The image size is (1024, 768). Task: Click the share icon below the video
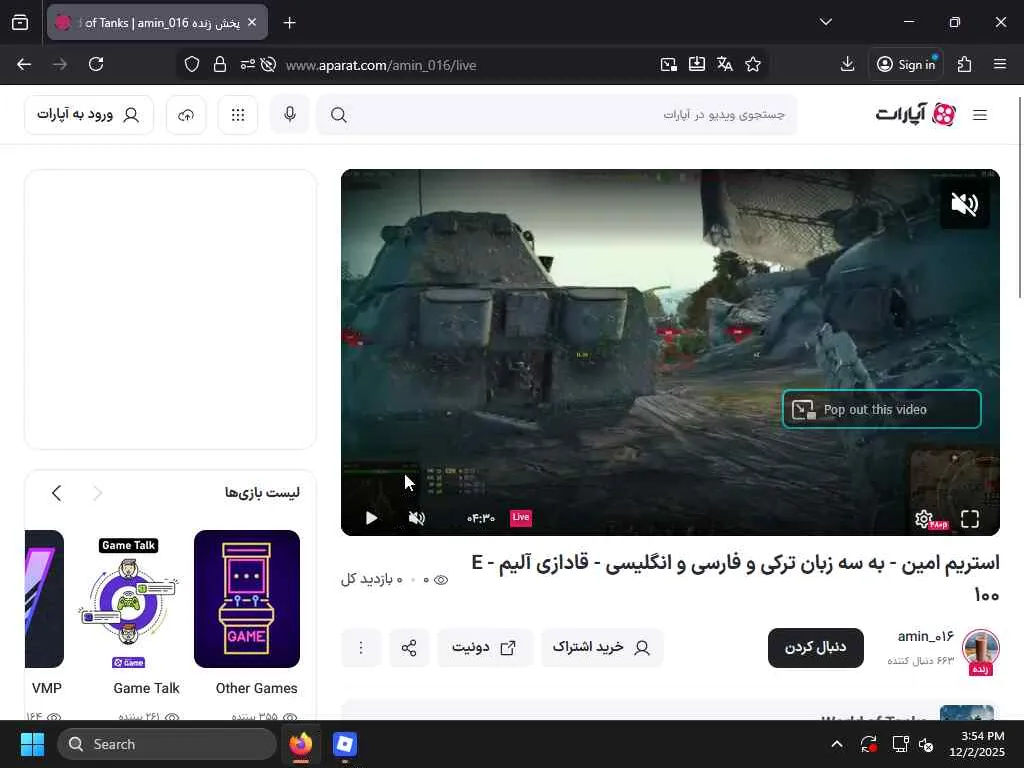point(409,648)
